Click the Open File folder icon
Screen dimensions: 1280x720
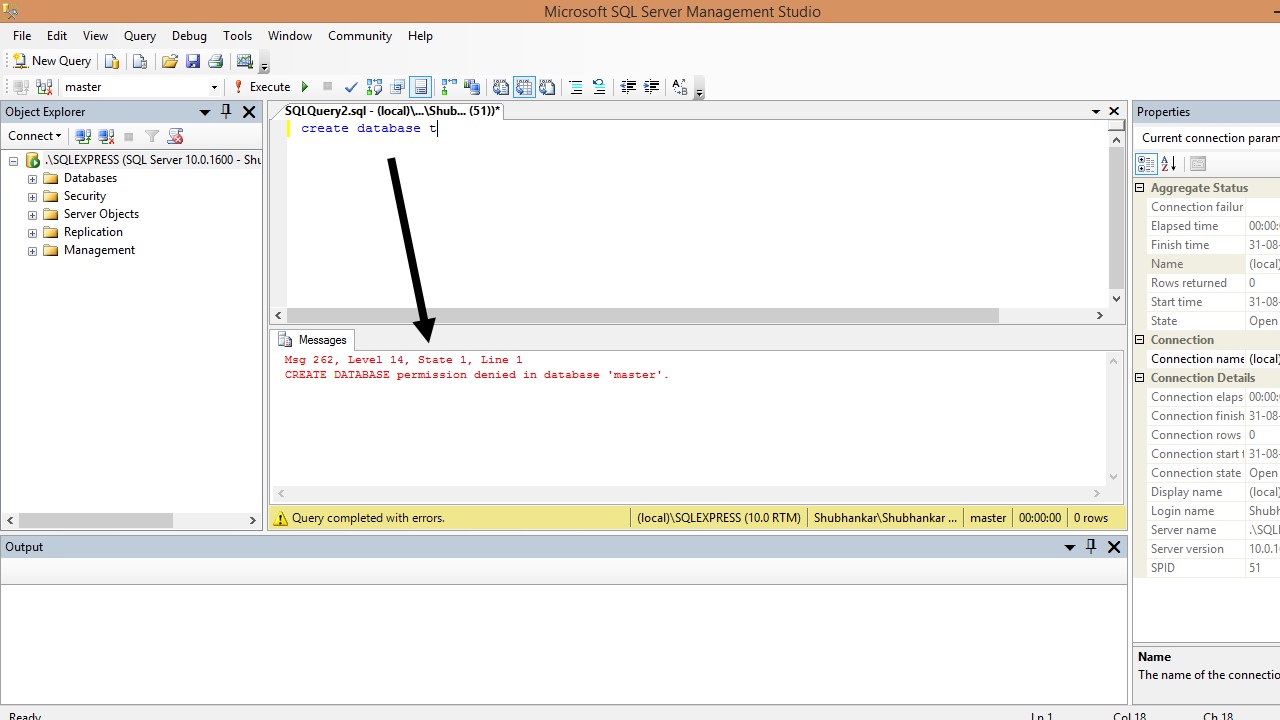(170, 61)
